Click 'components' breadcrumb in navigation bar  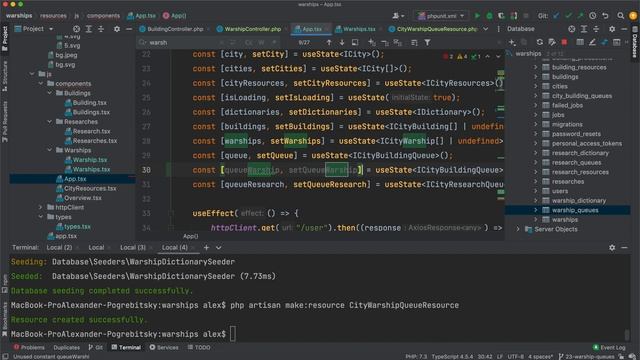pos(103,16)
